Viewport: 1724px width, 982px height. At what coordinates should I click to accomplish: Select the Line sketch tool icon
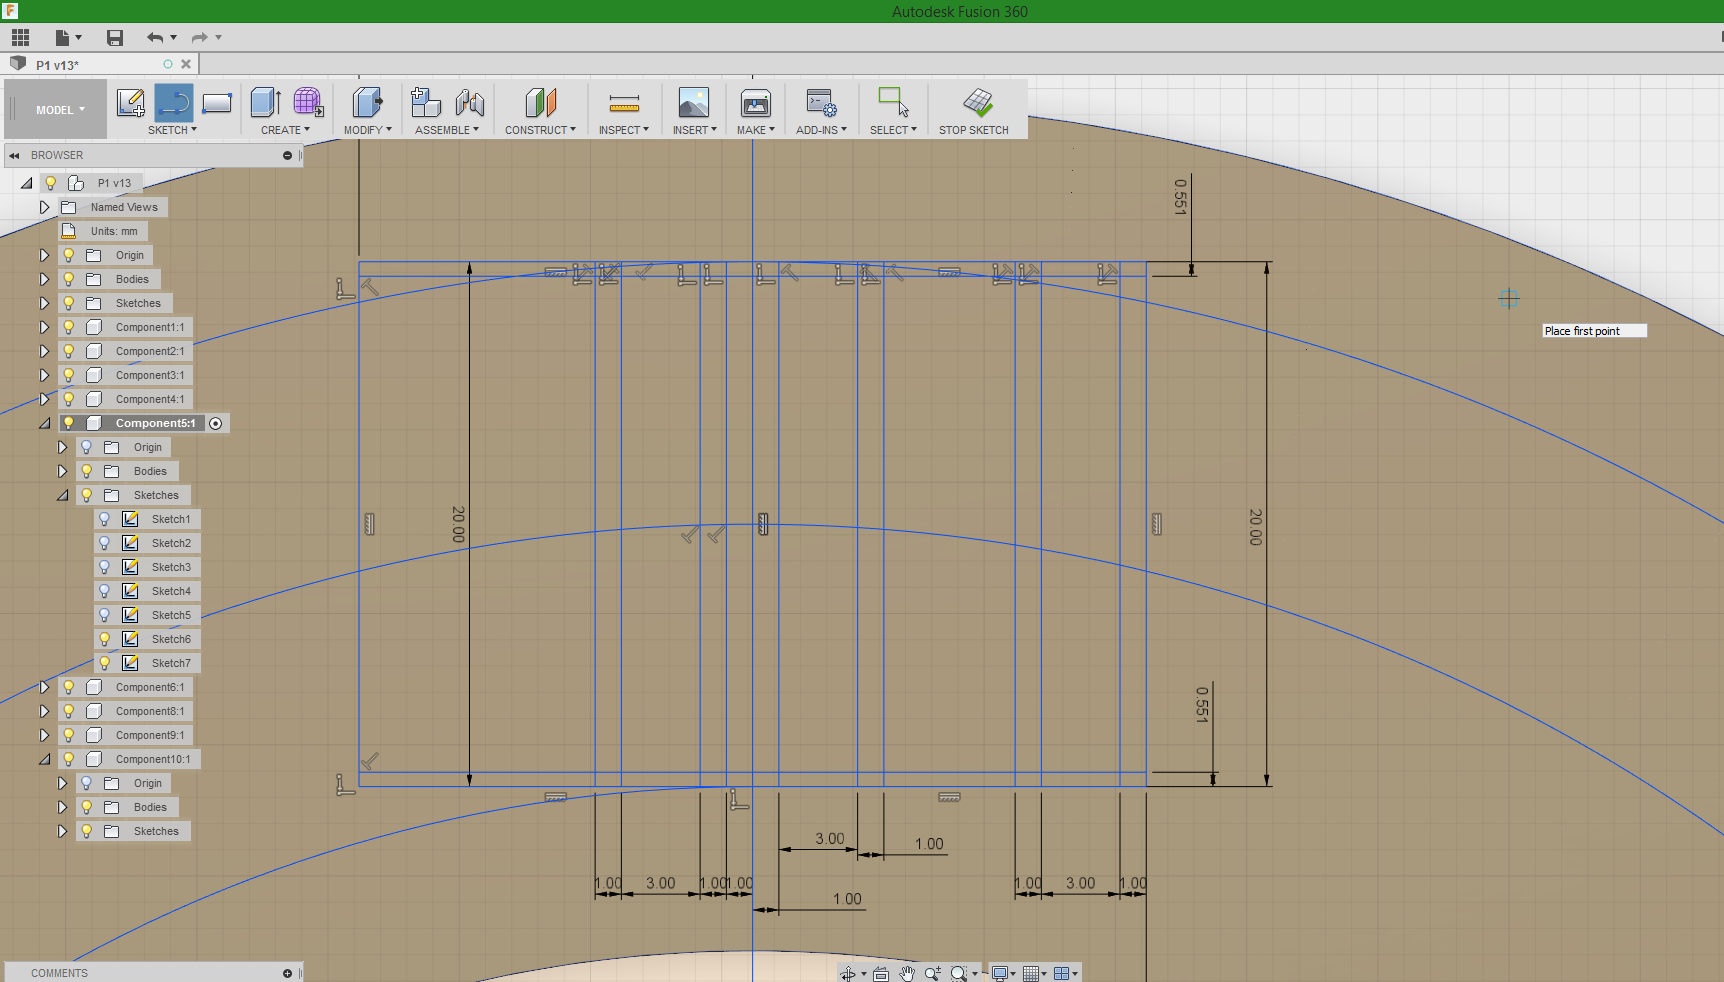click(174, 102)
